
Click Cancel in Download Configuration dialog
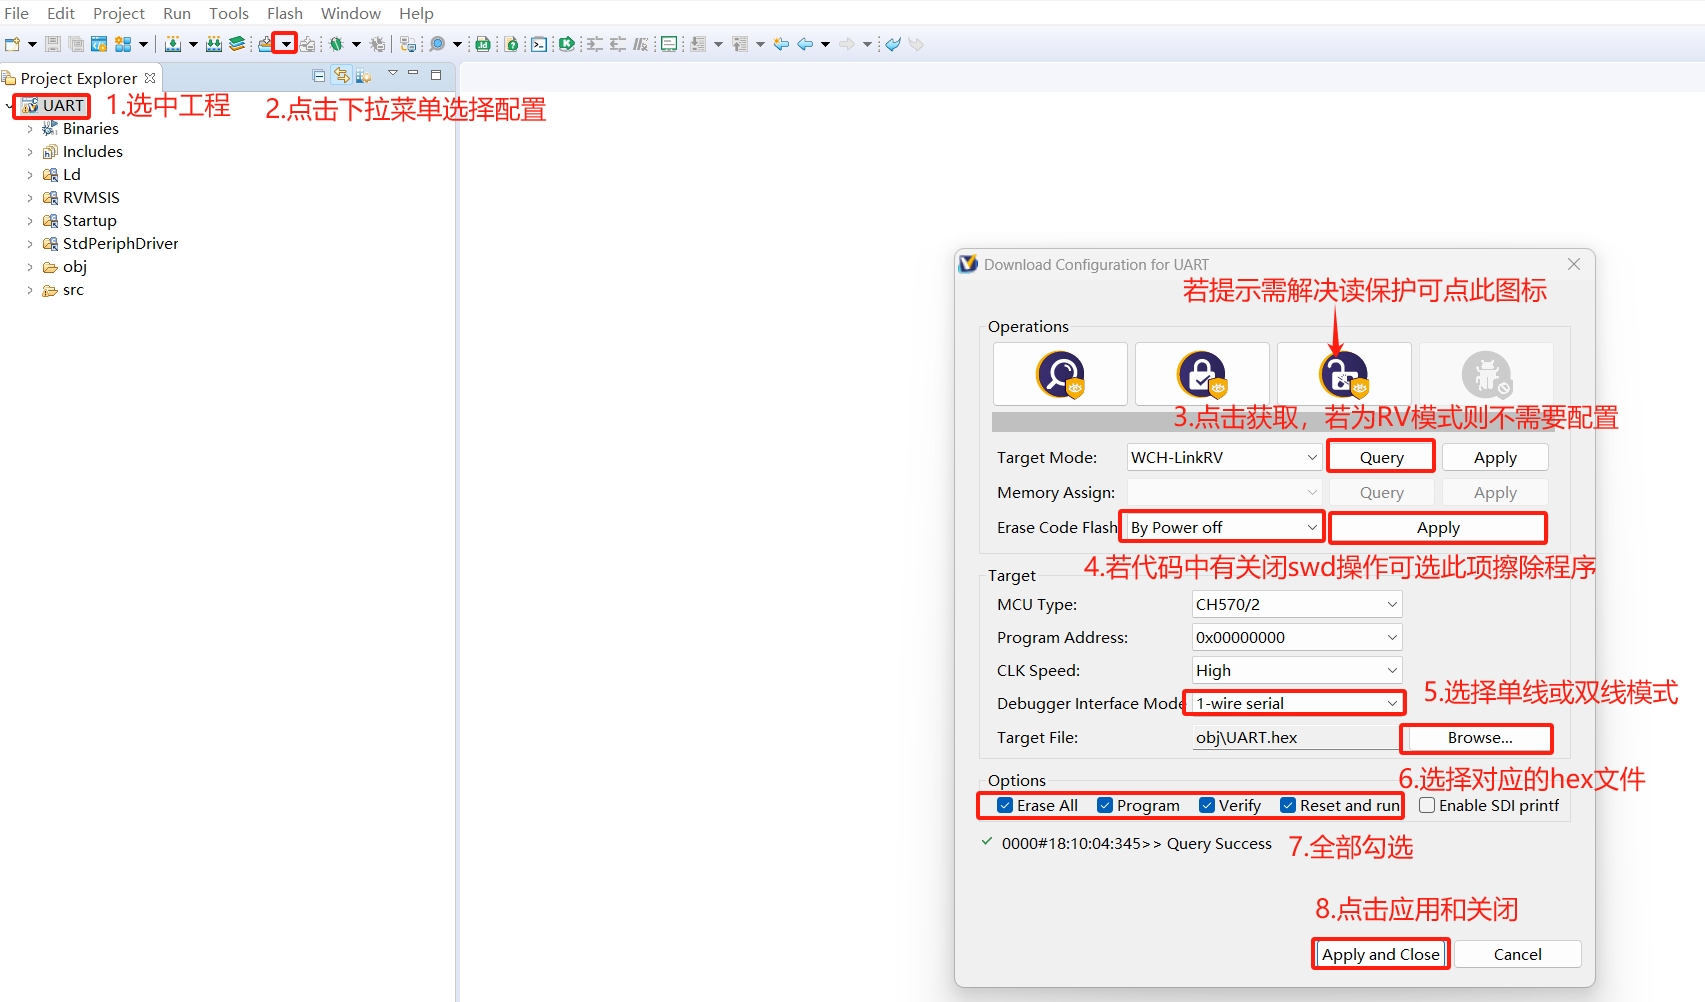coord(1517,955)
